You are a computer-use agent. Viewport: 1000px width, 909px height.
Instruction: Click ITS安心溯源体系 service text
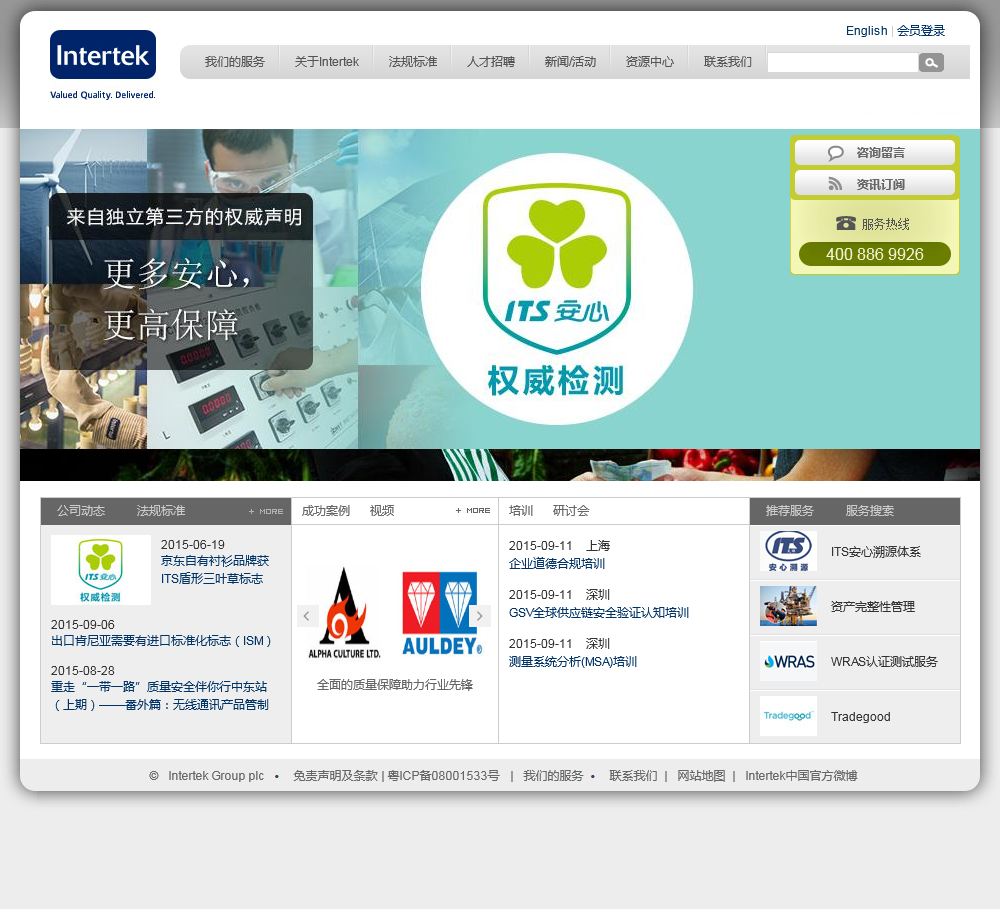[876, 552]
